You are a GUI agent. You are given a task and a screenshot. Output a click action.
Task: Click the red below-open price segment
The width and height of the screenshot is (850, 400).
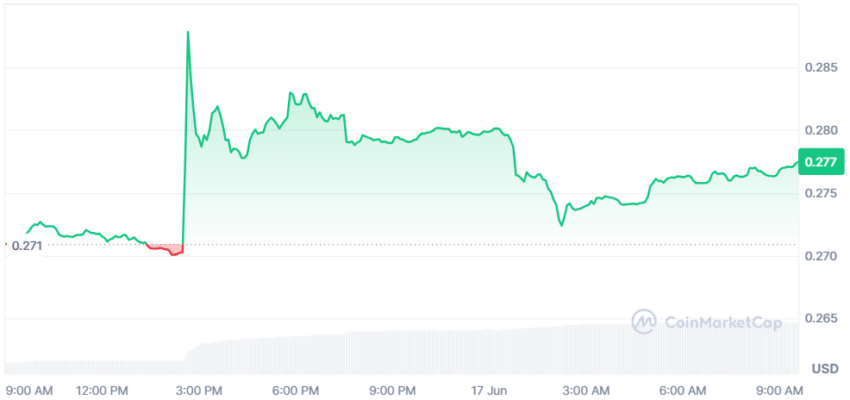[165, 249]
